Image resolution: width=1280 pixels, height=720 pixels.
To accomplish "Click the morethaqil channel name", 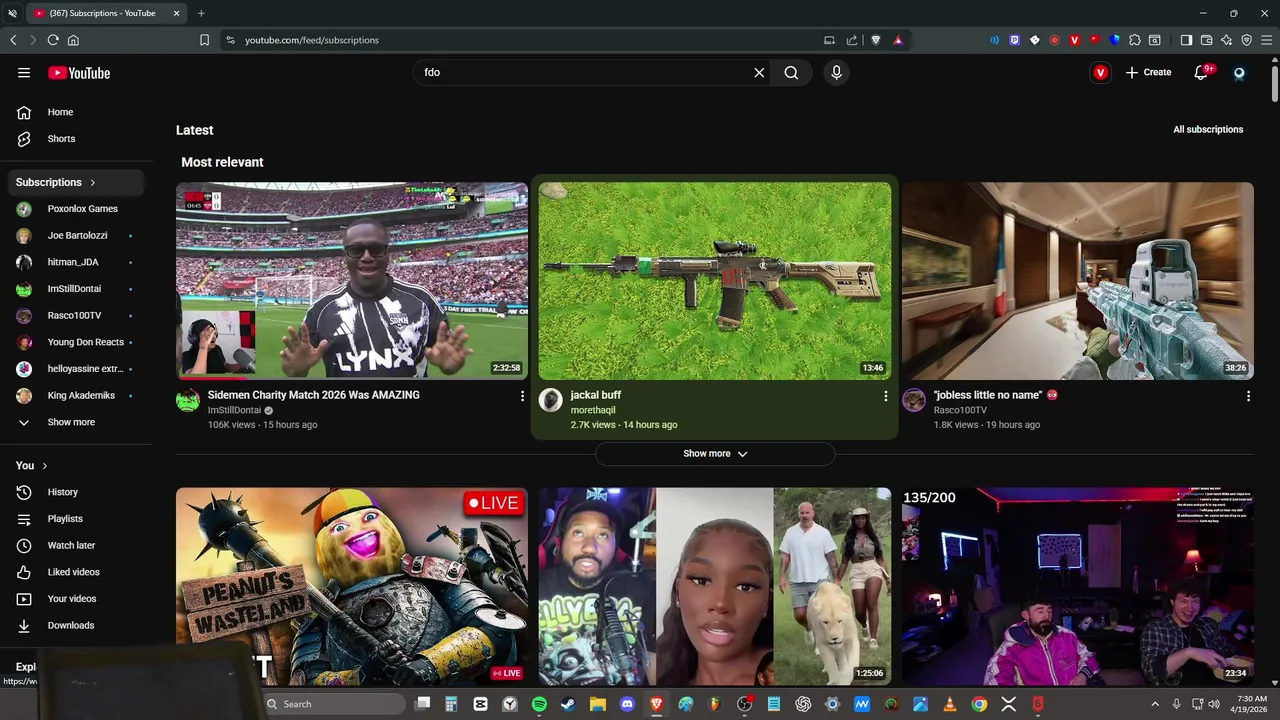I will [593, 410].
